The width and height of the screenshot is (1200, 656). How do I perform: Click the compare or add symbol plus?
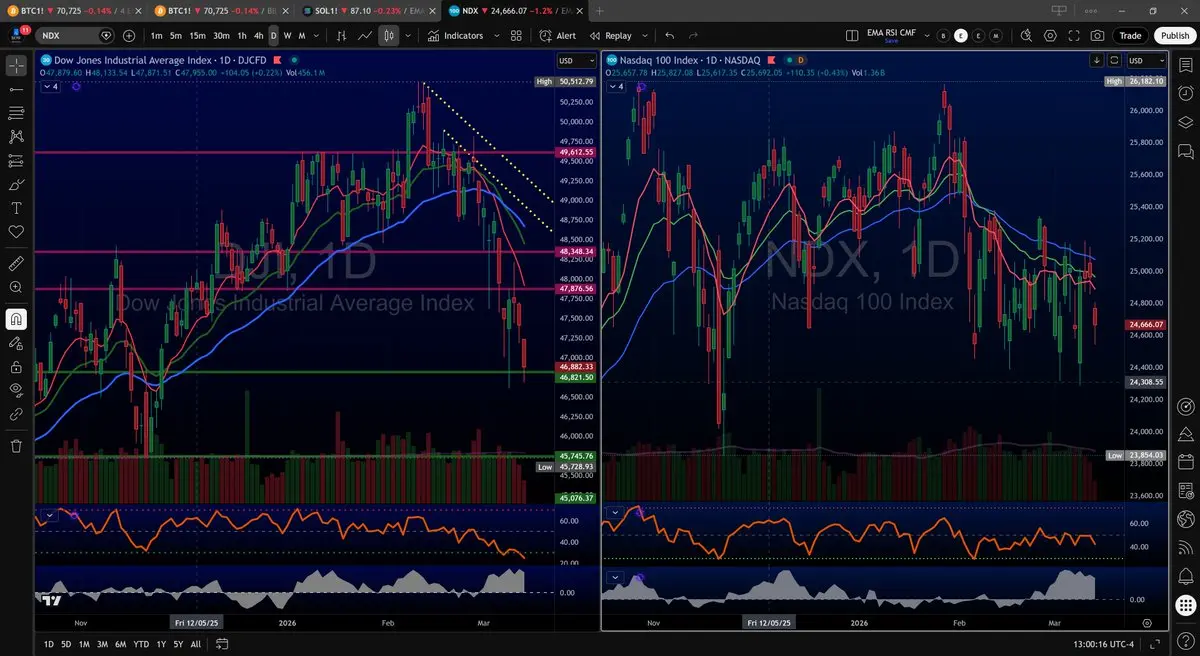tap(129, 35)
